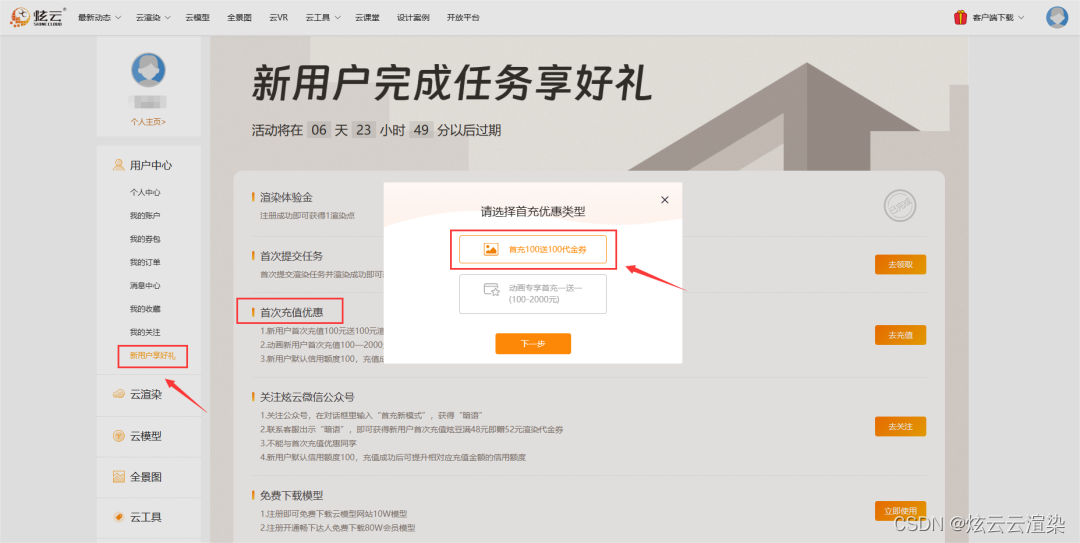Click the 去充值 button

[x=900, y=335]
